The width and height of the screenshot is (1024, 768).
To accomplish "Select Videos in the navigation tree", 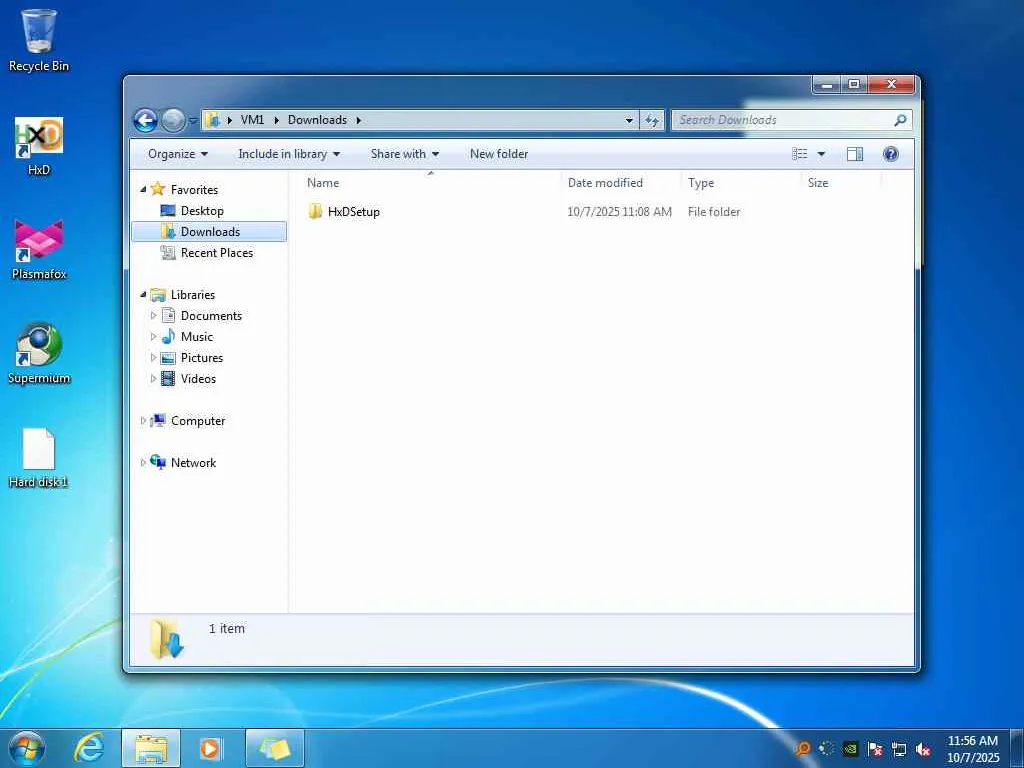I will [198, 378].
